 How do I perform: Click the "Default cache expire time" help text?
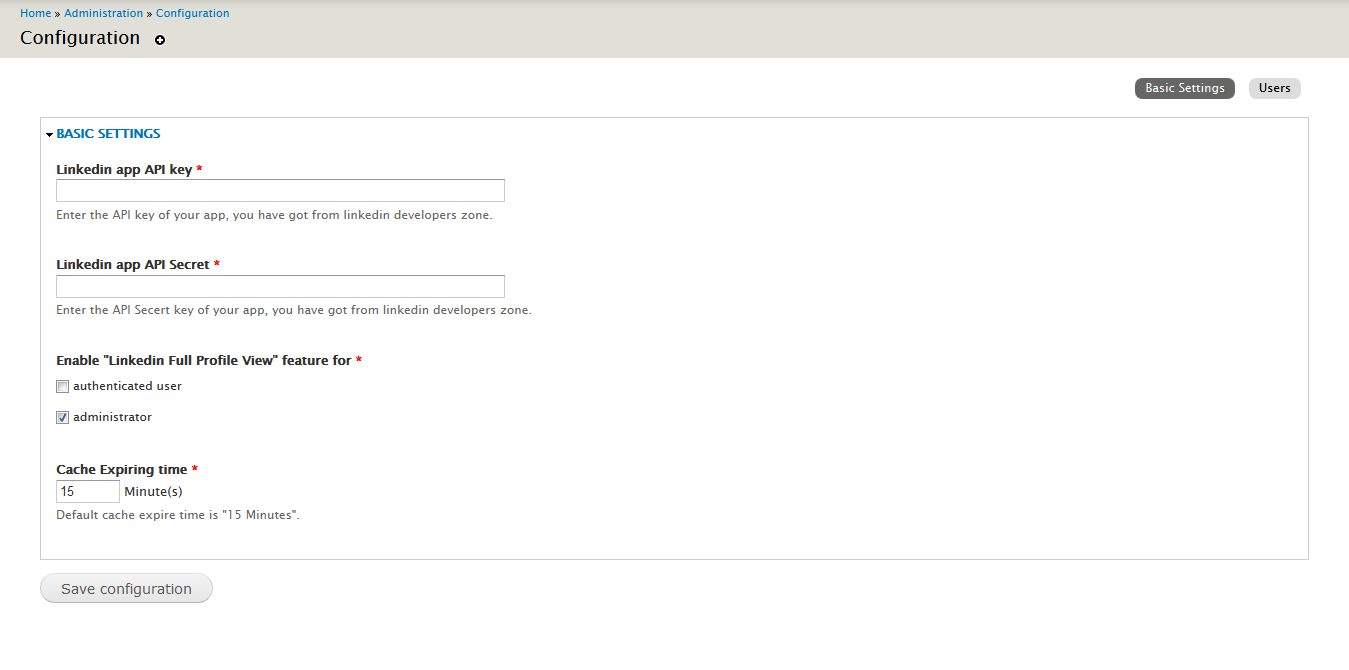pyautogui.click(x=178, y=515)
